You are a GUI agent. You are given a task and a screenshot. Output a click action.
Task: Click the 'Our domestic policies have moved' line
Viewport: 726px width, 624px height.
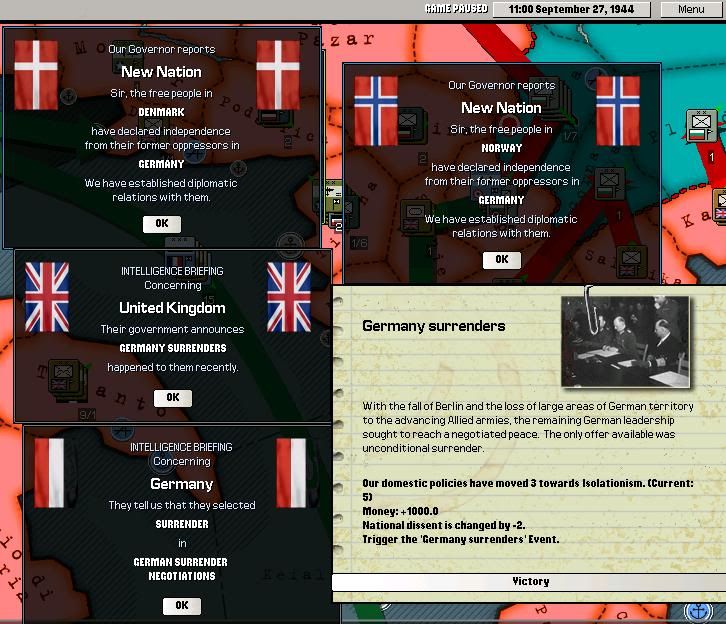[528, 490]
